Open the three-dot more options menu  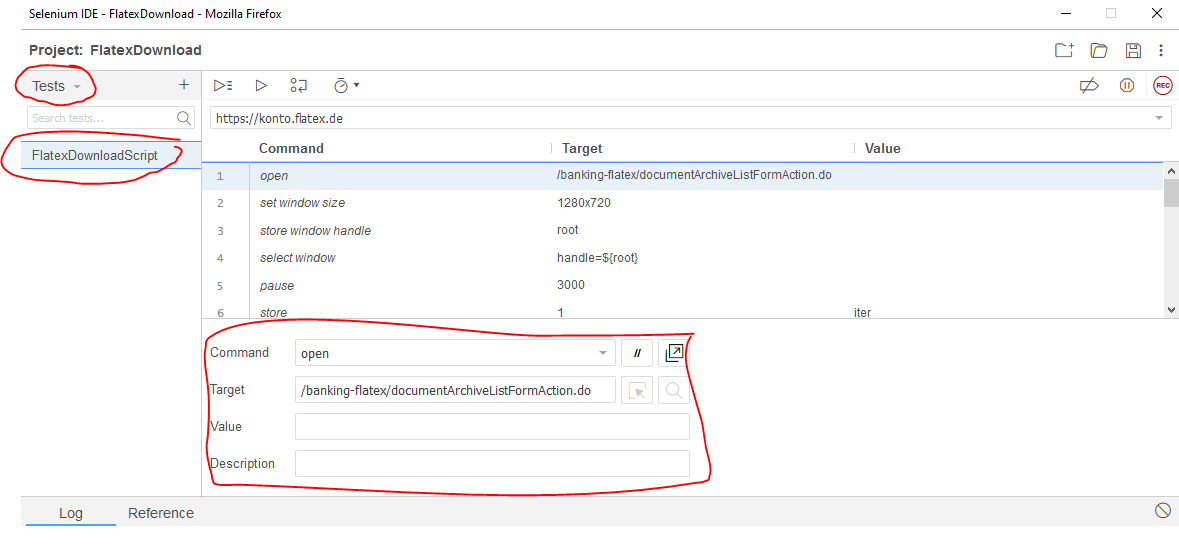coord(1162,50)
